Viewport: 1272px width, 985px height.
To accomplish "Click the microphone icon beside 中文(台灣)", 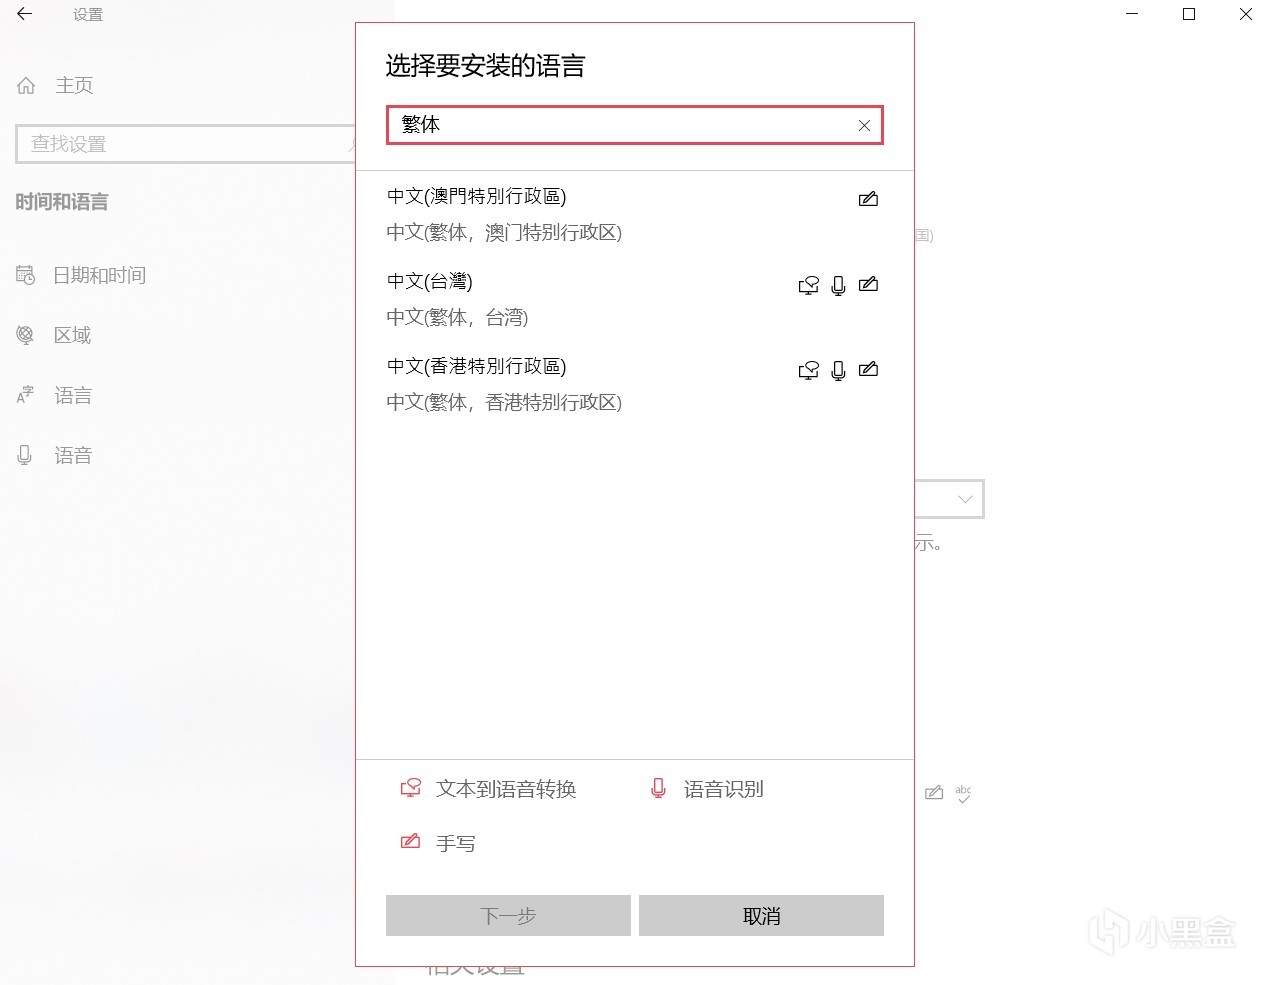I will click(838, 284).
